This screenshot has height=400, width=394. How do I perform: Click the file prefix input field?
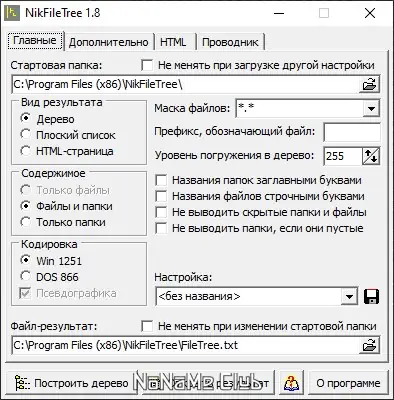352,132
